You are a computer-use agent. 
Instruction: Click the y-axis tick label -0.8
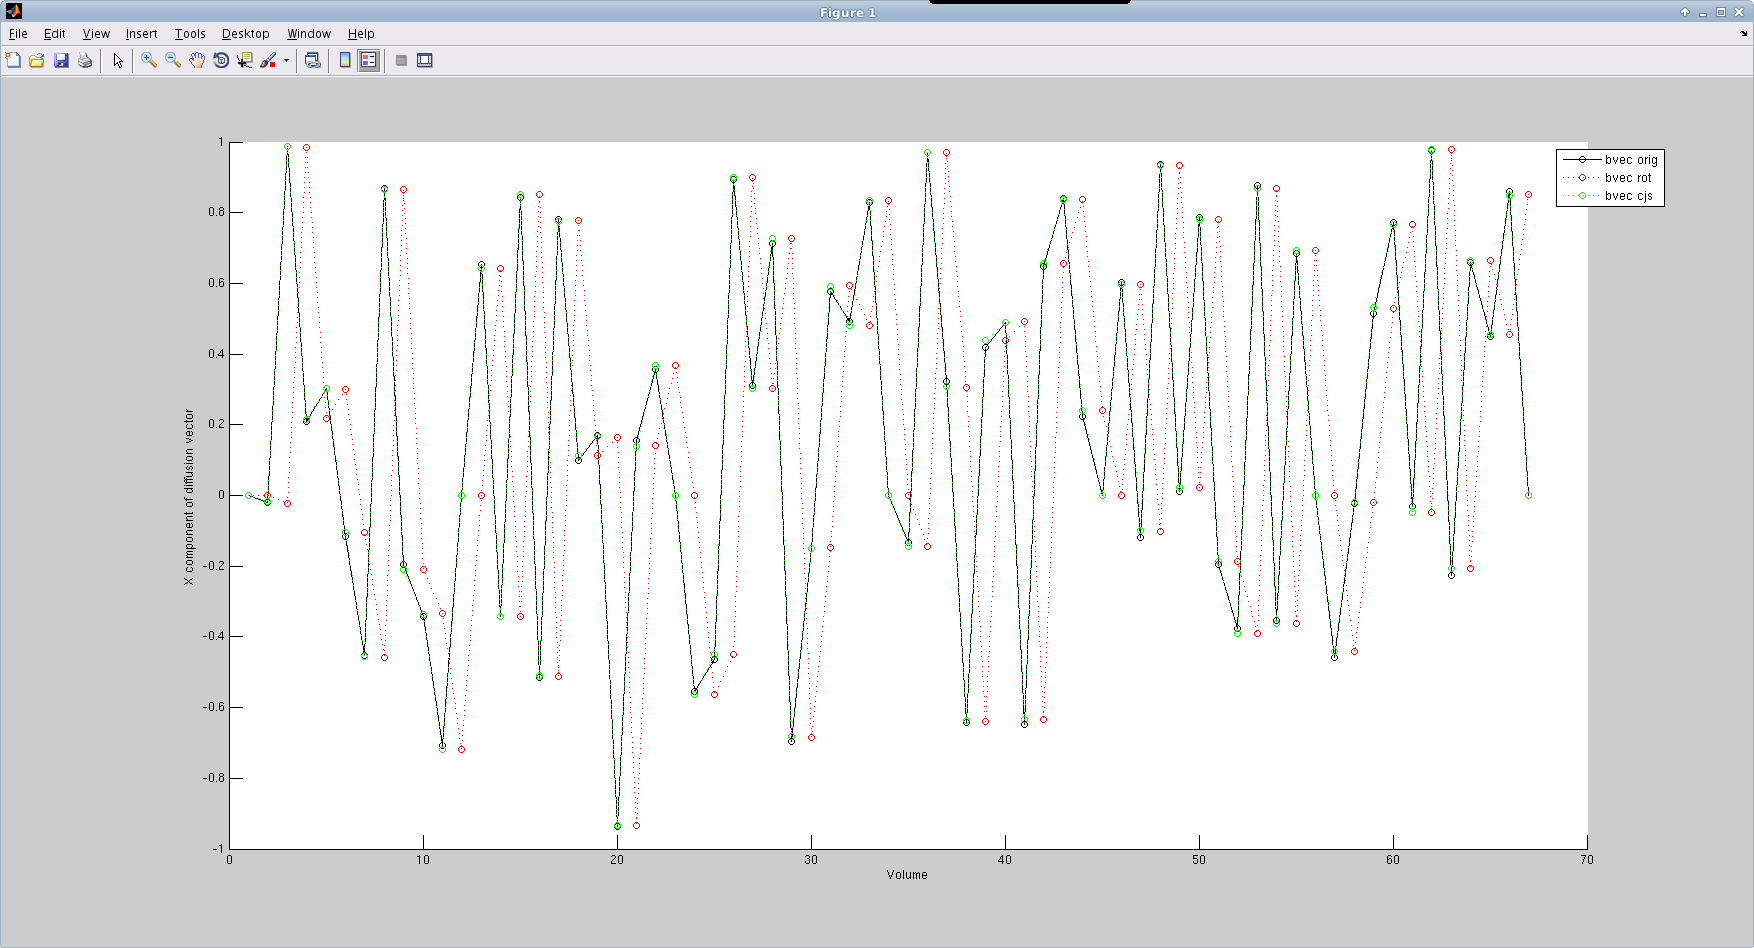click(213, 777)
